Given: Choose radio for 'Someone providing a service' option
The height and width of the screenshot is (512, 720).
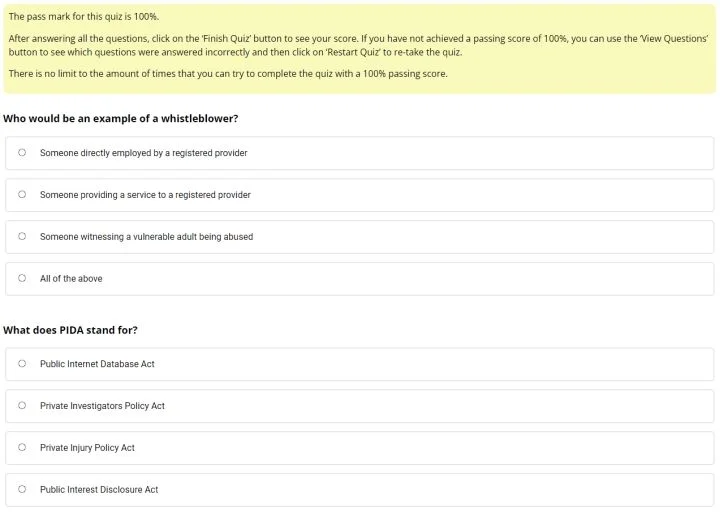Looking at the screenshot, I should (22, 195).
